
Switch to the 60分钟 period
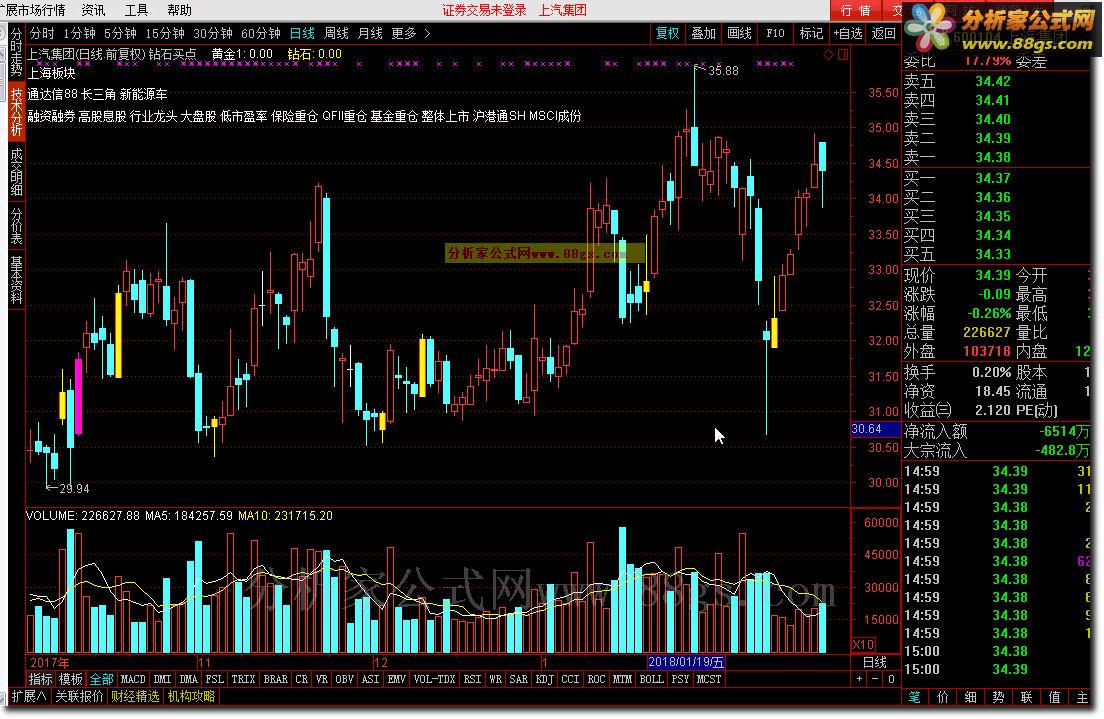pyautogui.click(x=261, y=33)
